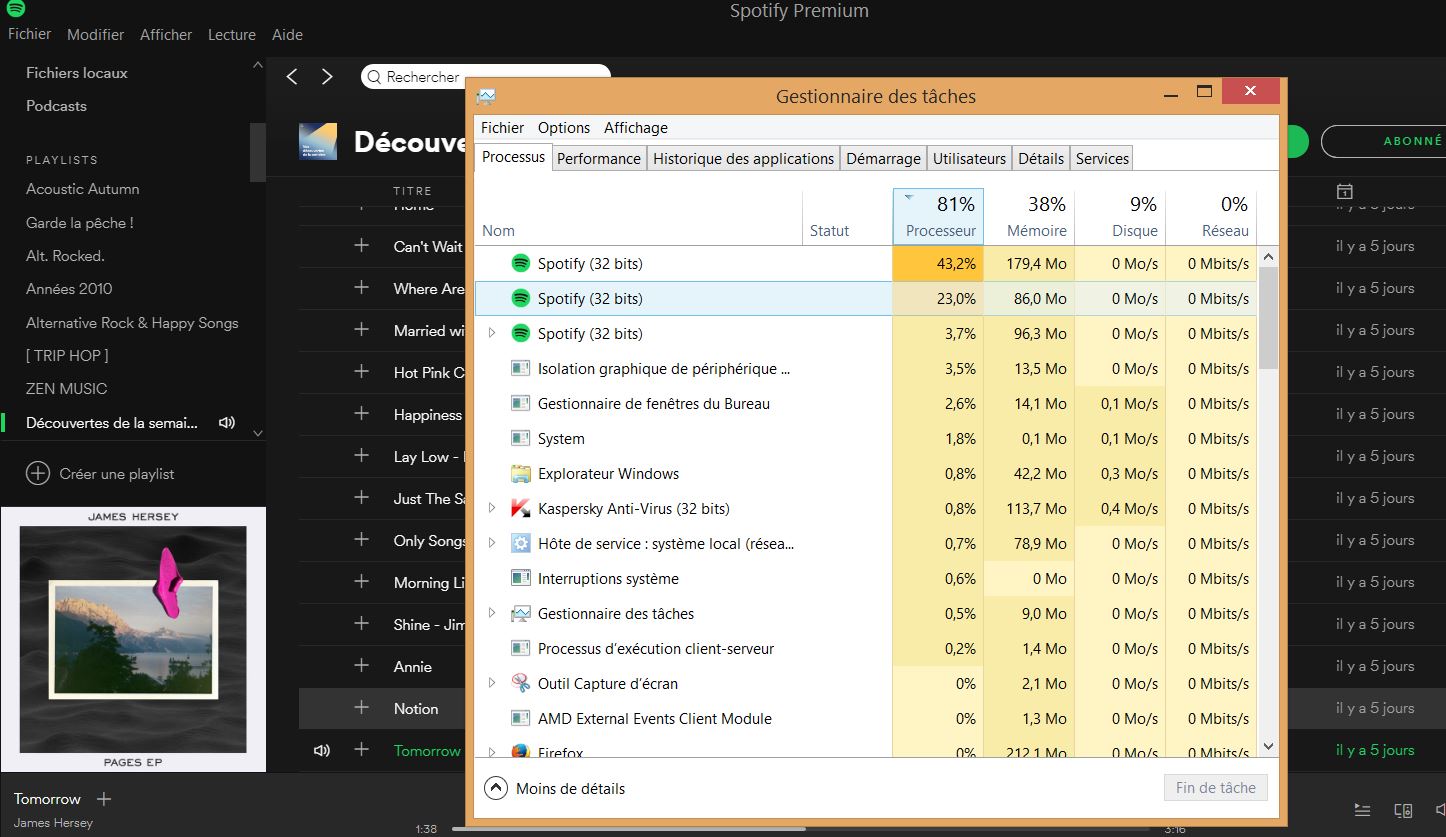The width and height of the screenshot is (1446, 837).
Task: Sort by the Mémoire column header
Action: tap(1029, 217)
